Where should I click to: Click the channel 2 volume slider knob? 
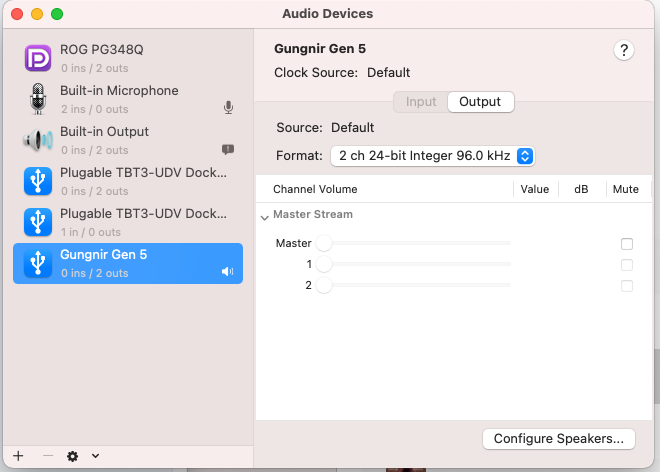[x=324, y=285]
